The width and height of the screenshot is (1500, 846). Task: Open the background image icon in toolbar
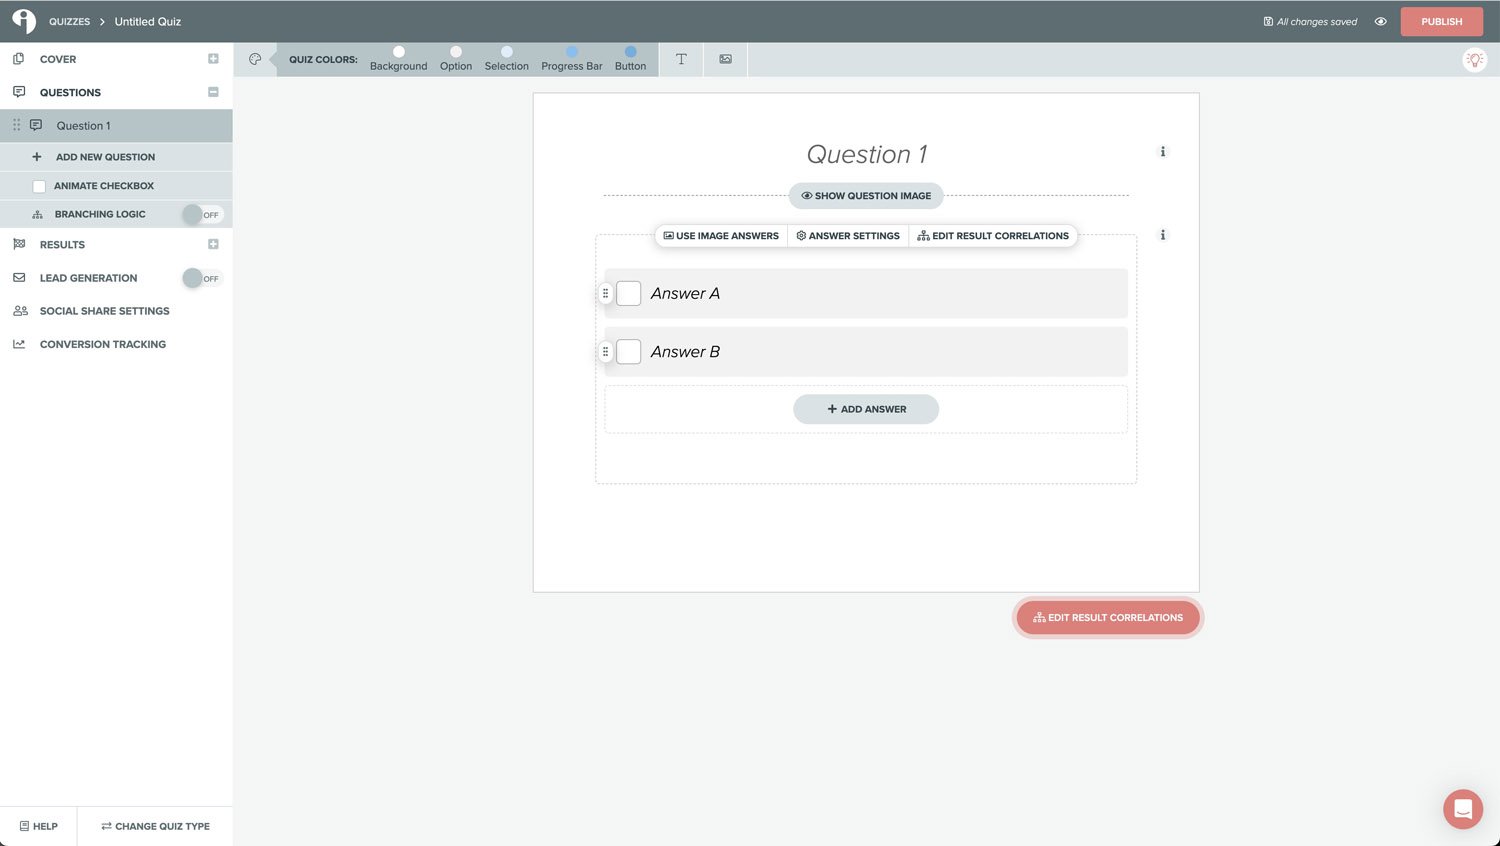point(725,59)
